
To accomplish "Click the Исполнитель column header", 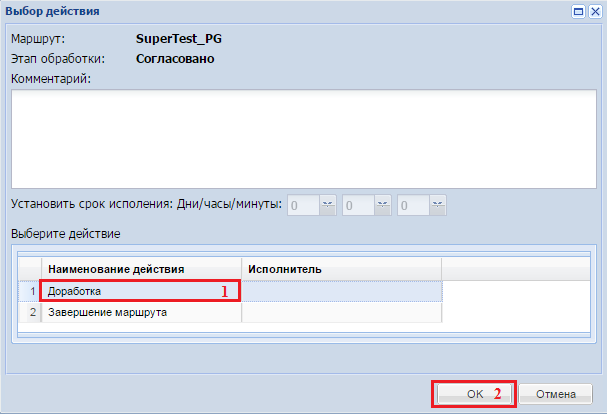I will pyautogui.click(x=341, y=270).
